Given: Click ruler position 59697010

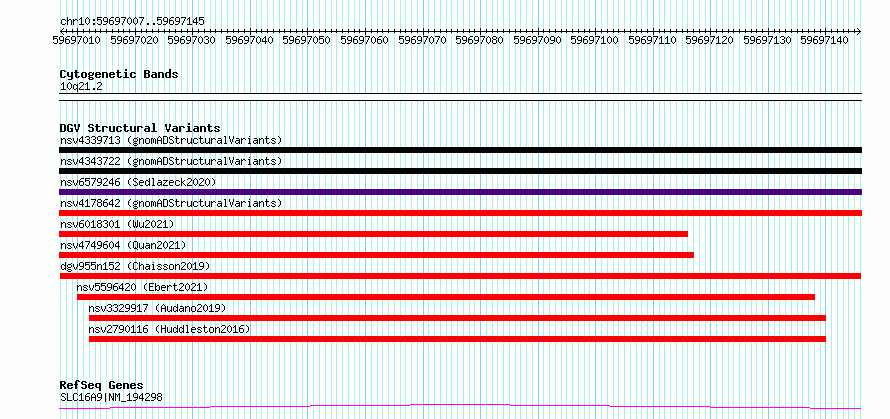Looking at the screenshot, I should (77, 40).
